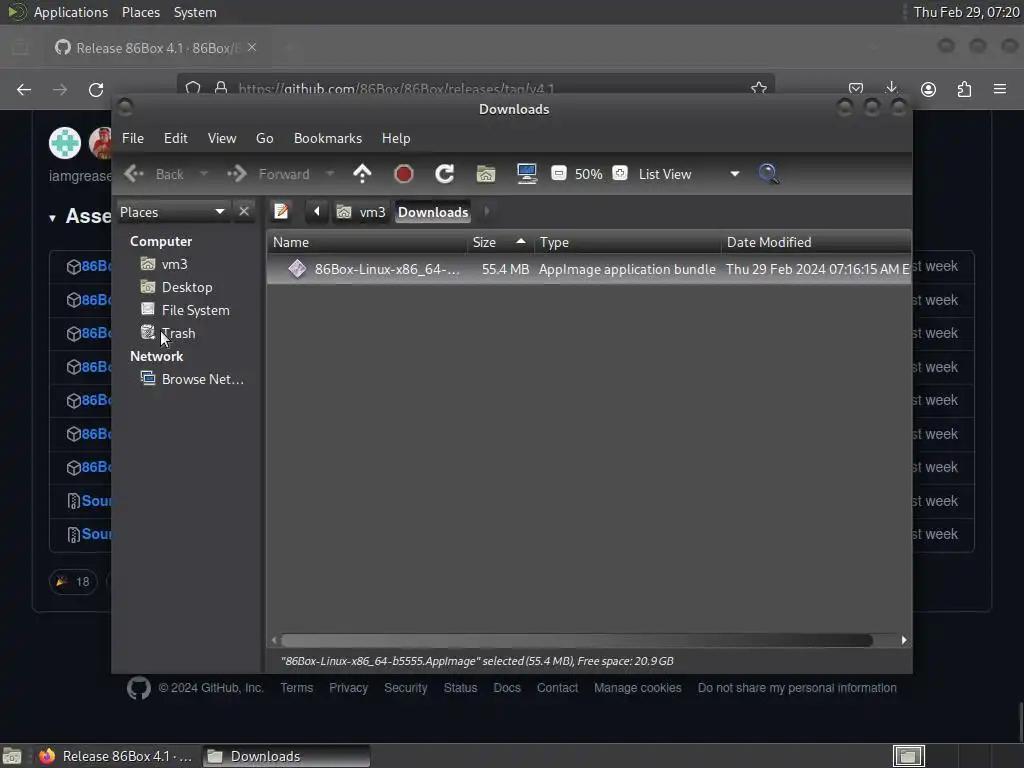This screenshot has width=1024, height=768.
Task: Click the 86Box AppImage file icon
Action: tap(297, 268)
